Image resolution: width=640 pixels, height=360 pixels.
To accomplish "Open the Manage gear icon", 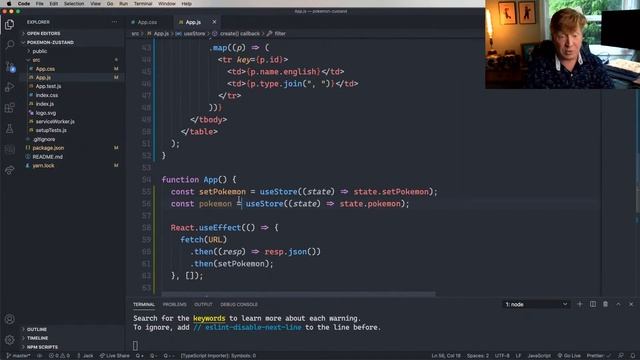I will (x=9, y=339).
